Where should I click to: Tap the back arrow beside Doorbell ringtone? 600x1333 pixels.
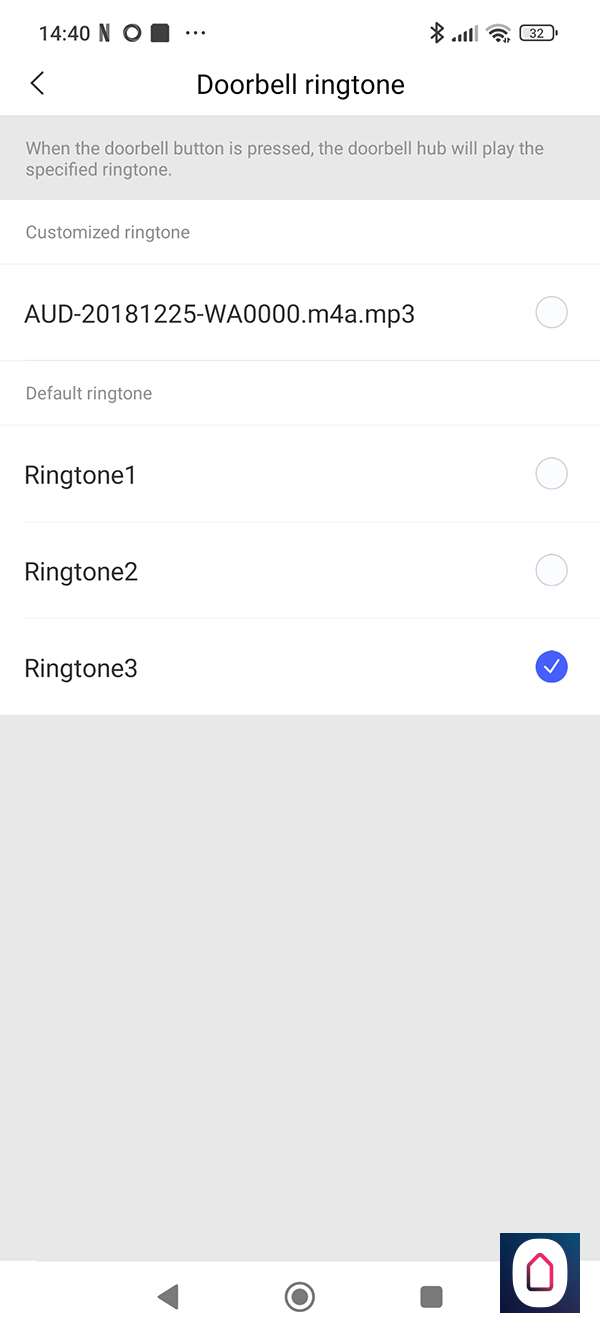38,84
